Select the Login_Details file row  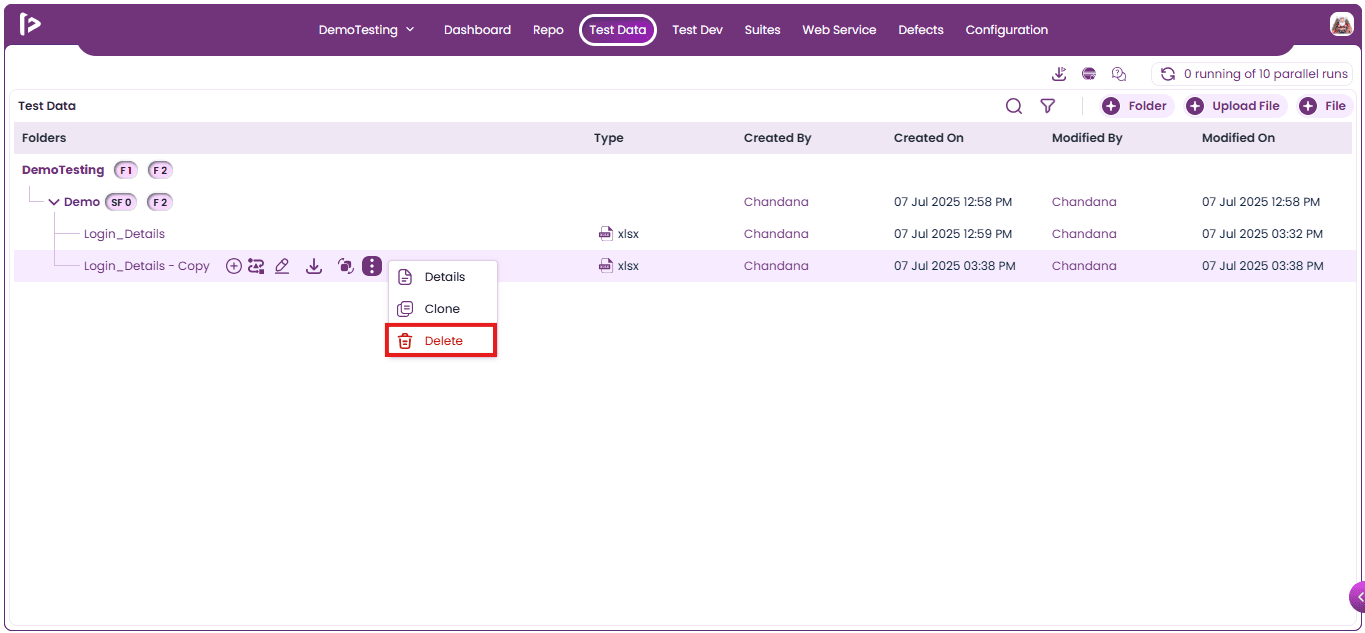(x=683, y=234)
